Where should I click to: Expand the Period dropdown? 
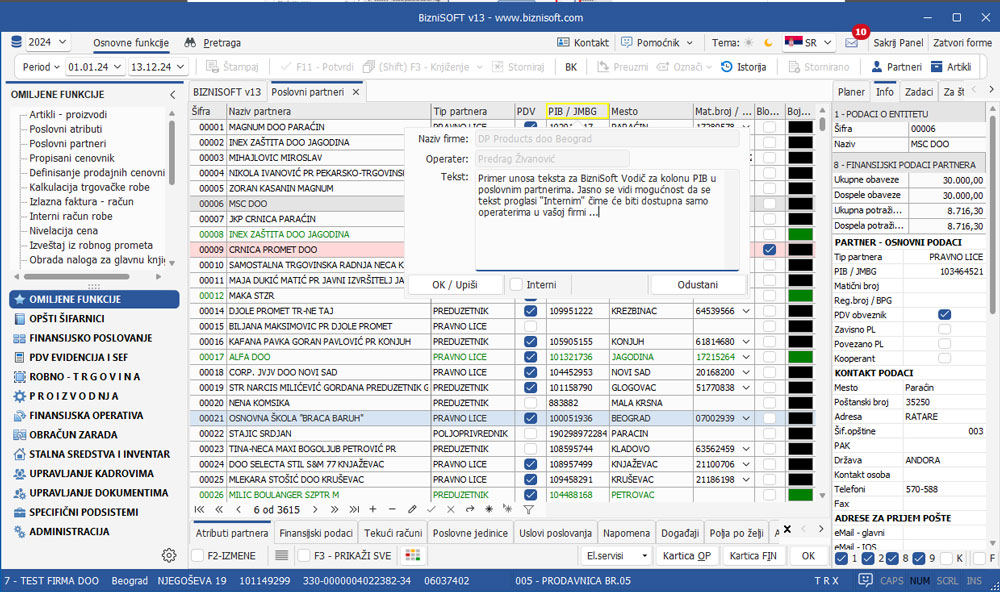(x=41, y=67)
